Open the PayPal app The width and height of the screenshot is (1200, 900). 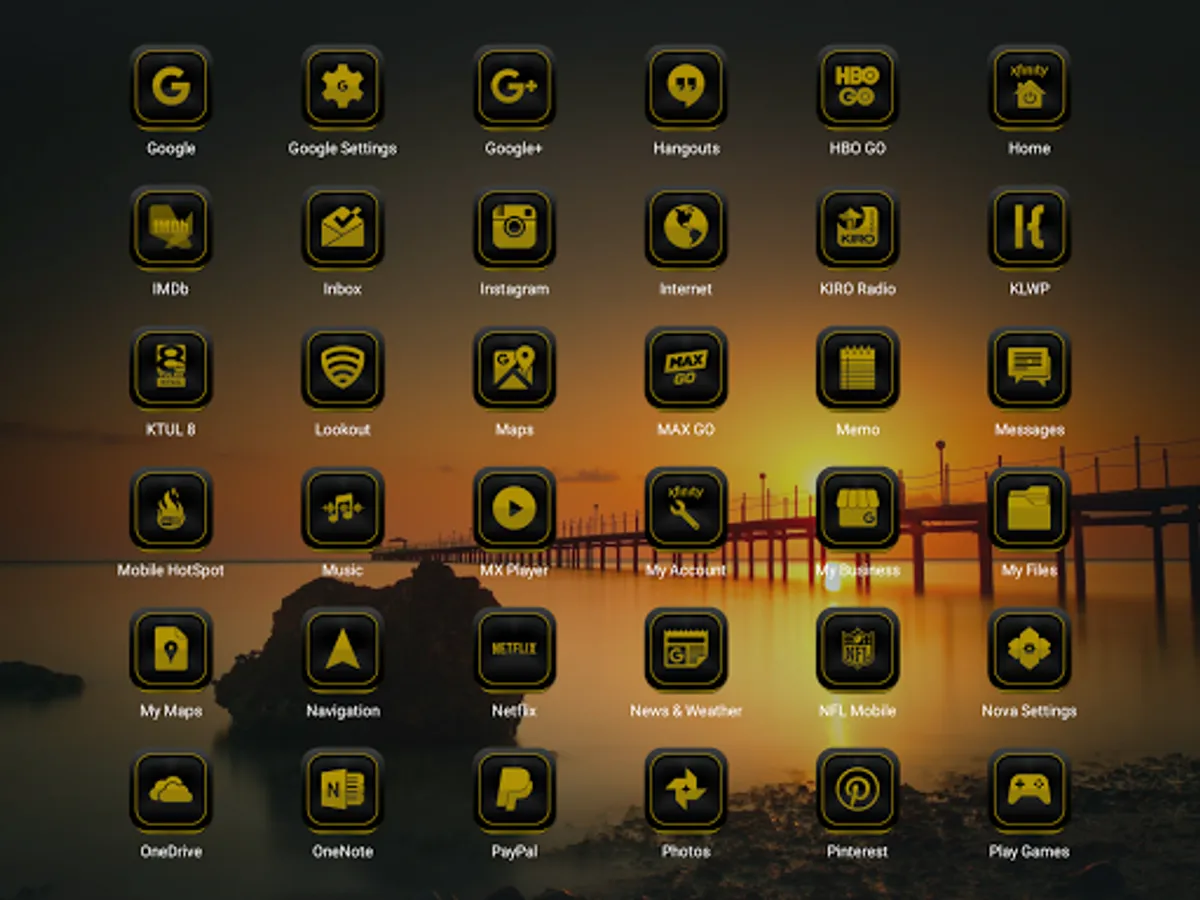click(x=515, y=791)
